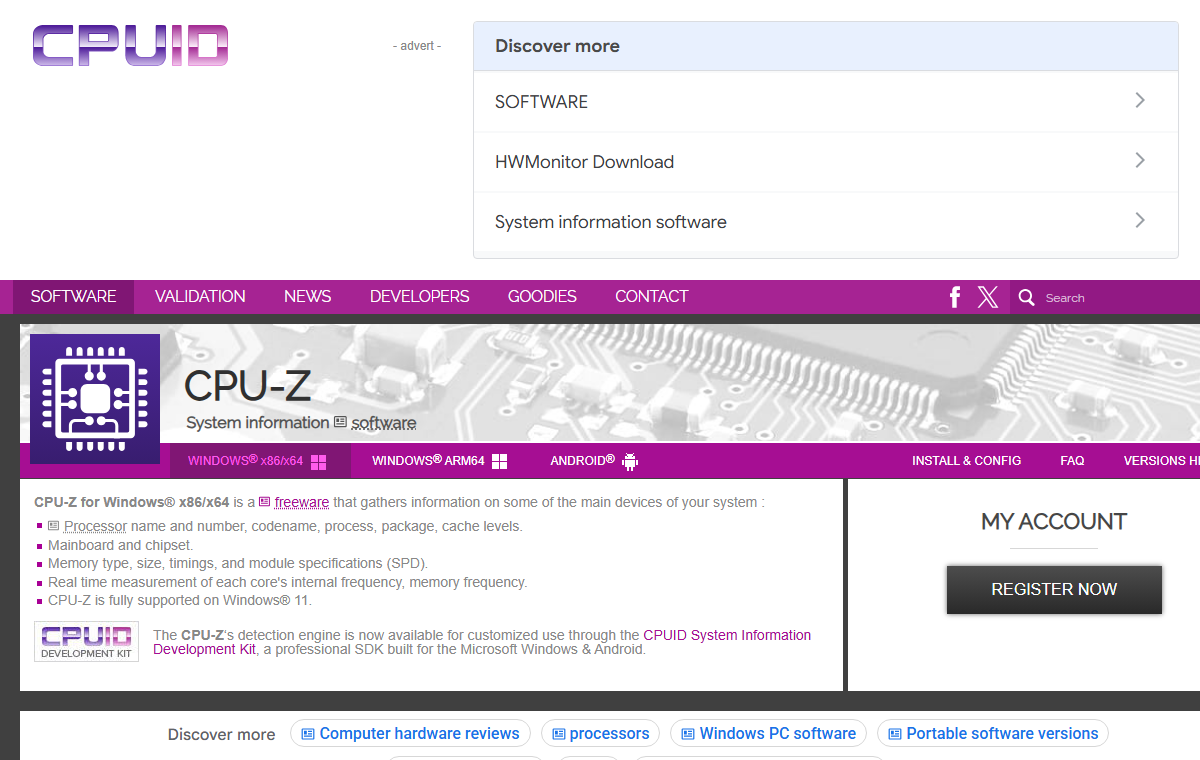The width and height of the screenshot is (1200, 760).
Task: Open the VALIDATION menu
Action: pyautogui.click(x=200, y=297)
